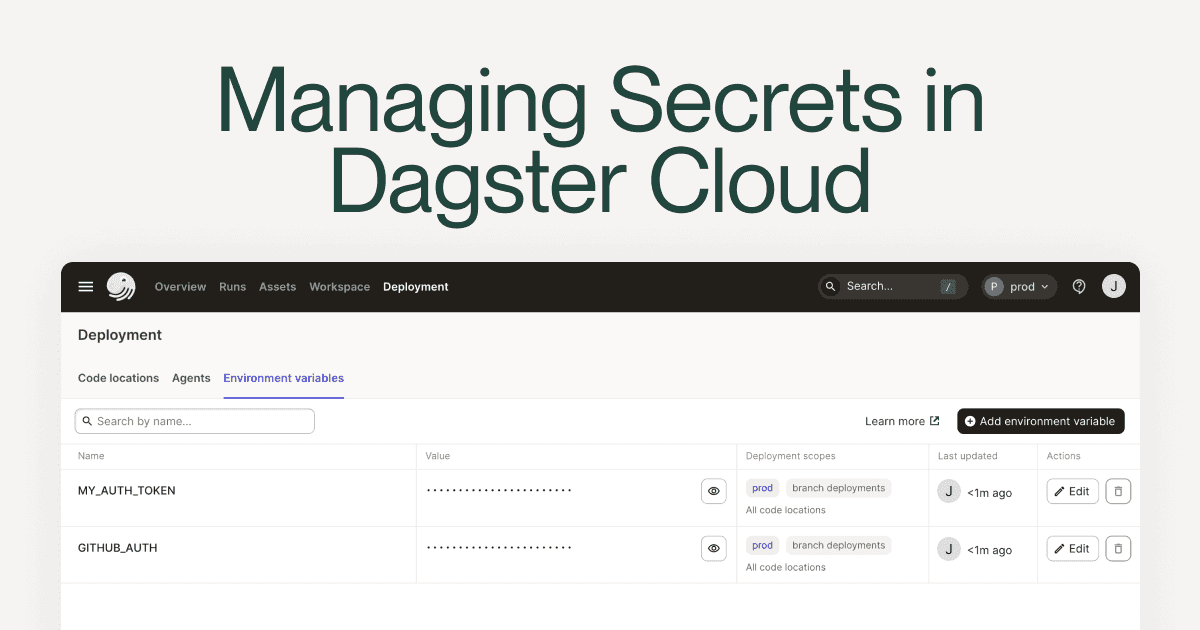The height and width of the screenshot is (630, 1200).
Task: Open the Assets menu item
Action: pyautogui.click(x=277, y=287)
